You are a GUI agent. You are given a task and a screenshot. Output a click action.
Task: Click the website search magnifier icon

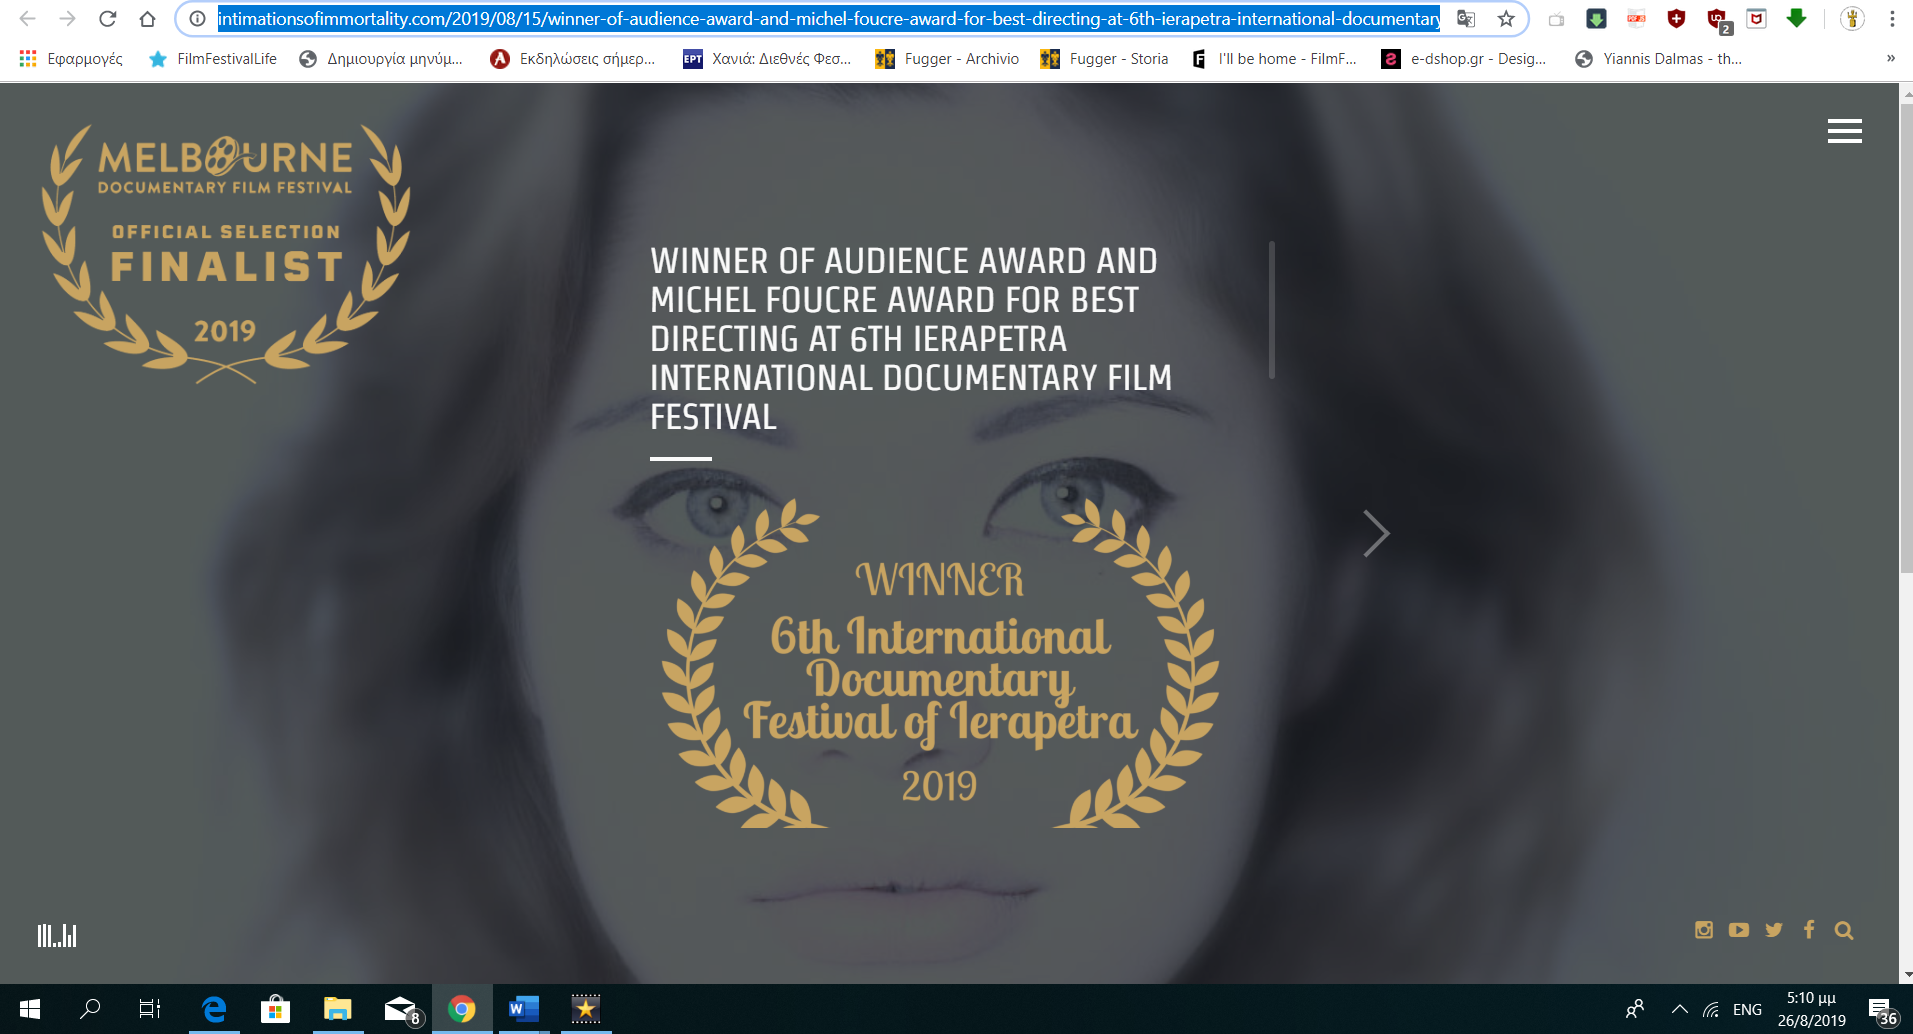click(1844, 930)
